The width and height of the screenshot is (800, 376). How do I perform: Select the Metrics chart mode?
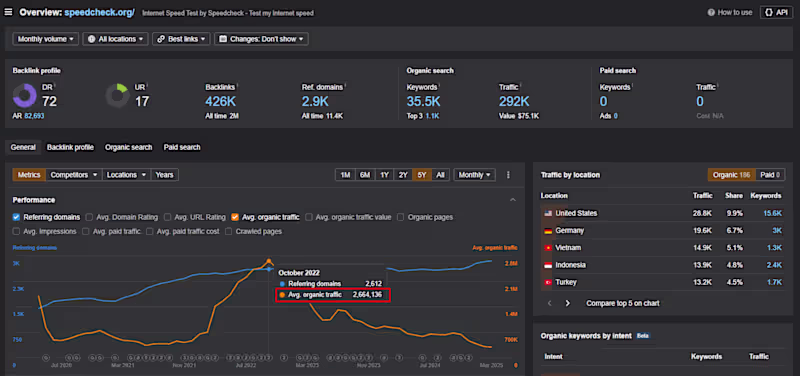point(29,175)
